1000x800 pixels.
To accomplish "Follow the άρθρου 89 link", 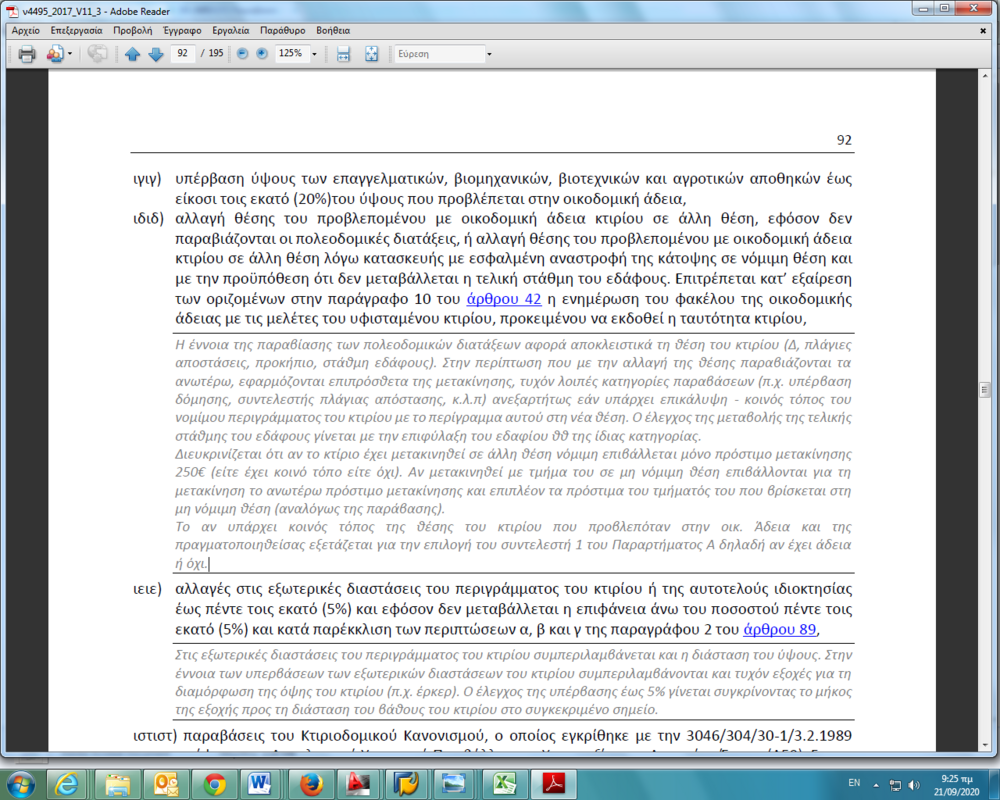I will 780,629.
